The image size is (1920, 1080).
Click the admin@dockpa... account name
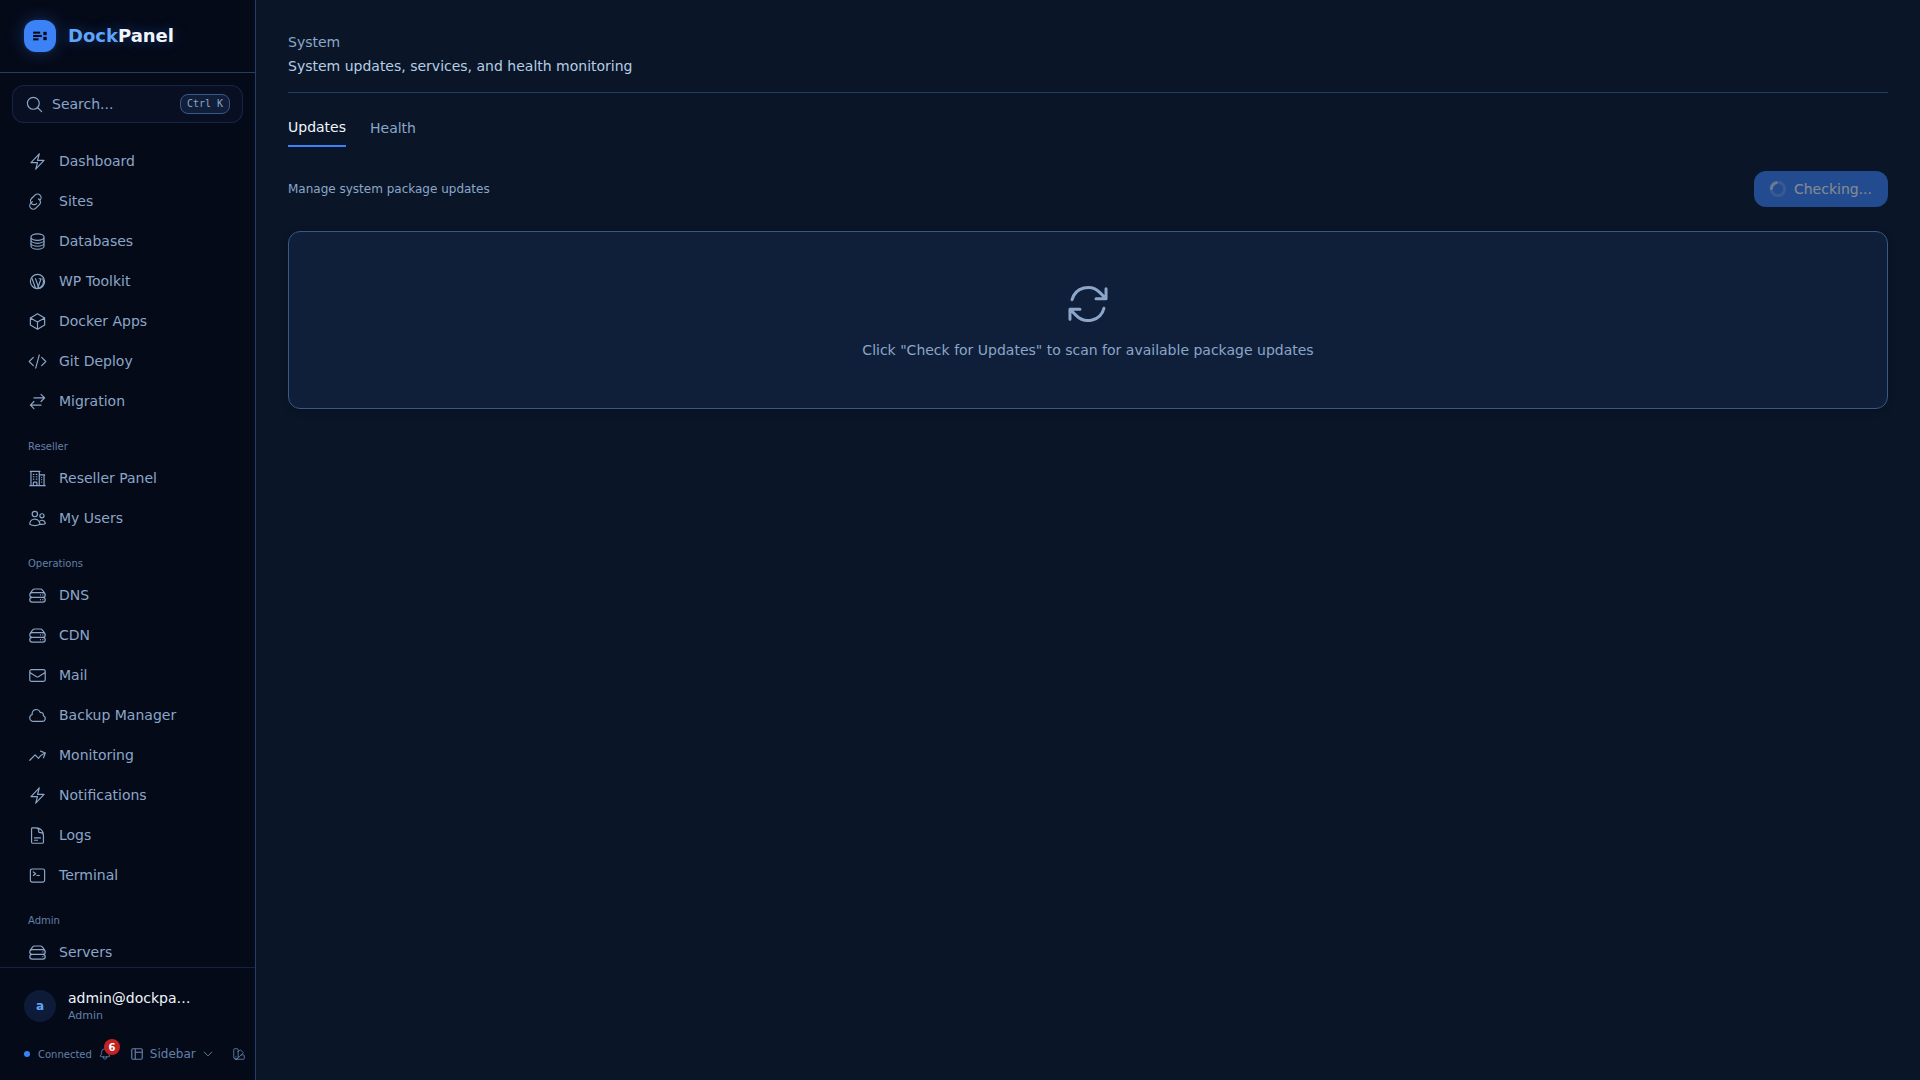pyautogui.click(x=129, y=998)
